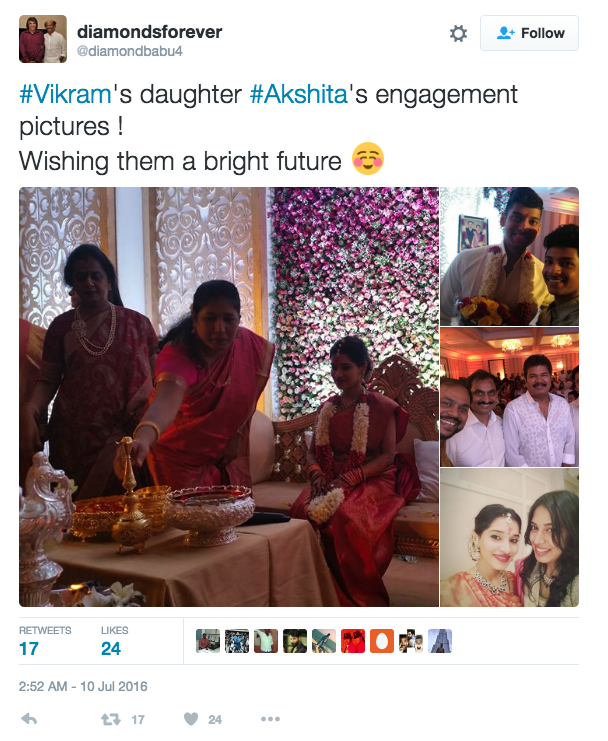The image size is (608, 741).
Task: Click the orange egg liker avatar
Action: click(x=382, y=641)
